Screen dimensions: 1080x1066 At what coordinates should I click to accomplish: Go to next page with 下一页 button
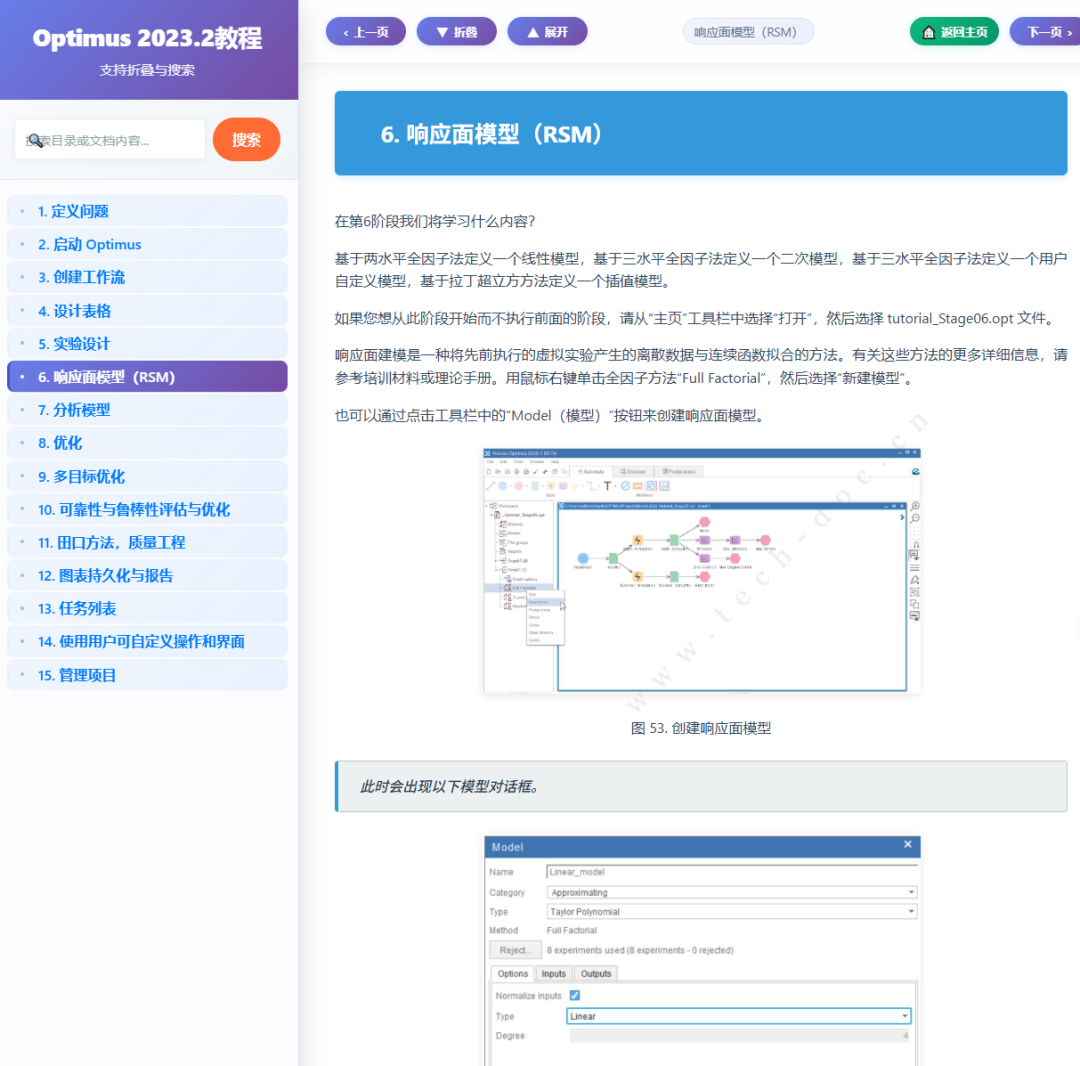1047,32
